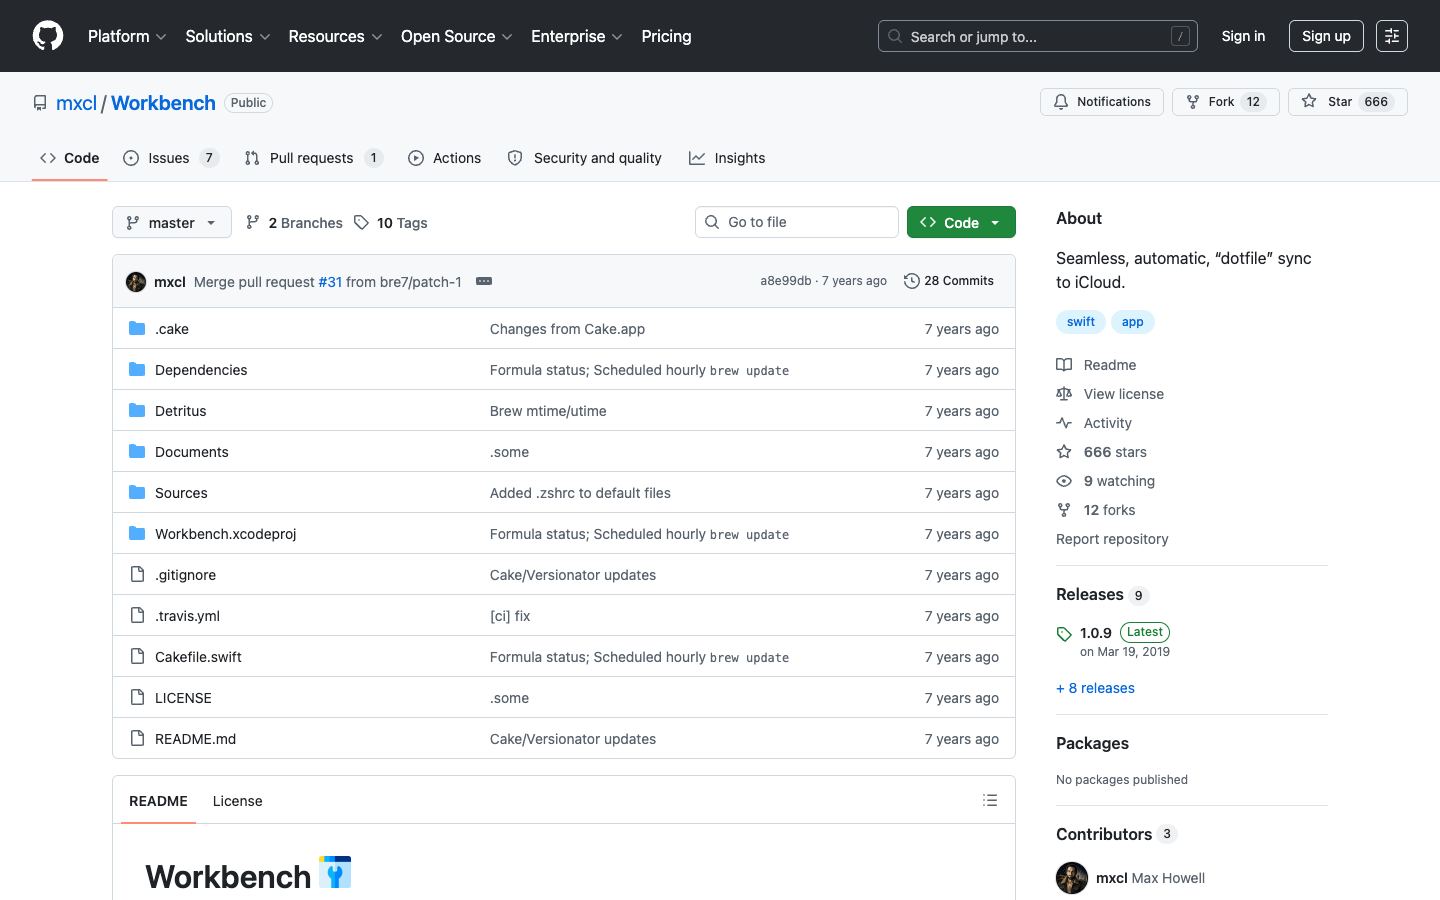Click the Detritus folder icon

pos(137,411)
